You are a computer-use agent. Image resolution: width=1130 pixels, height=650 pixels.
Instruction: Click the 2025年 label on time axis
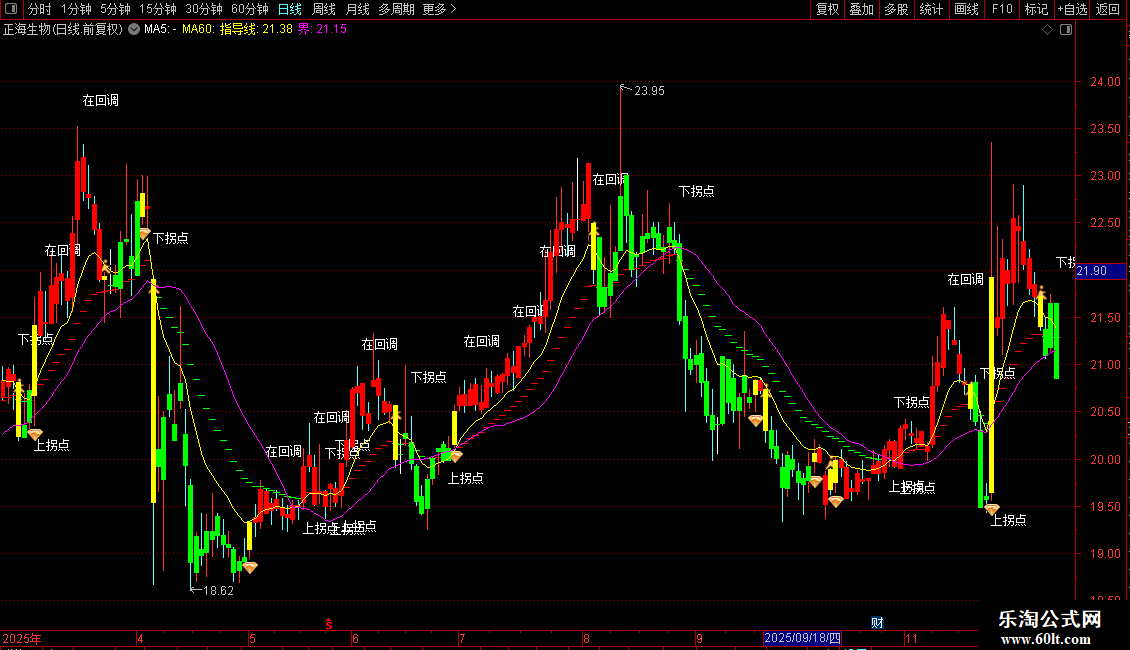click(22, 638)
